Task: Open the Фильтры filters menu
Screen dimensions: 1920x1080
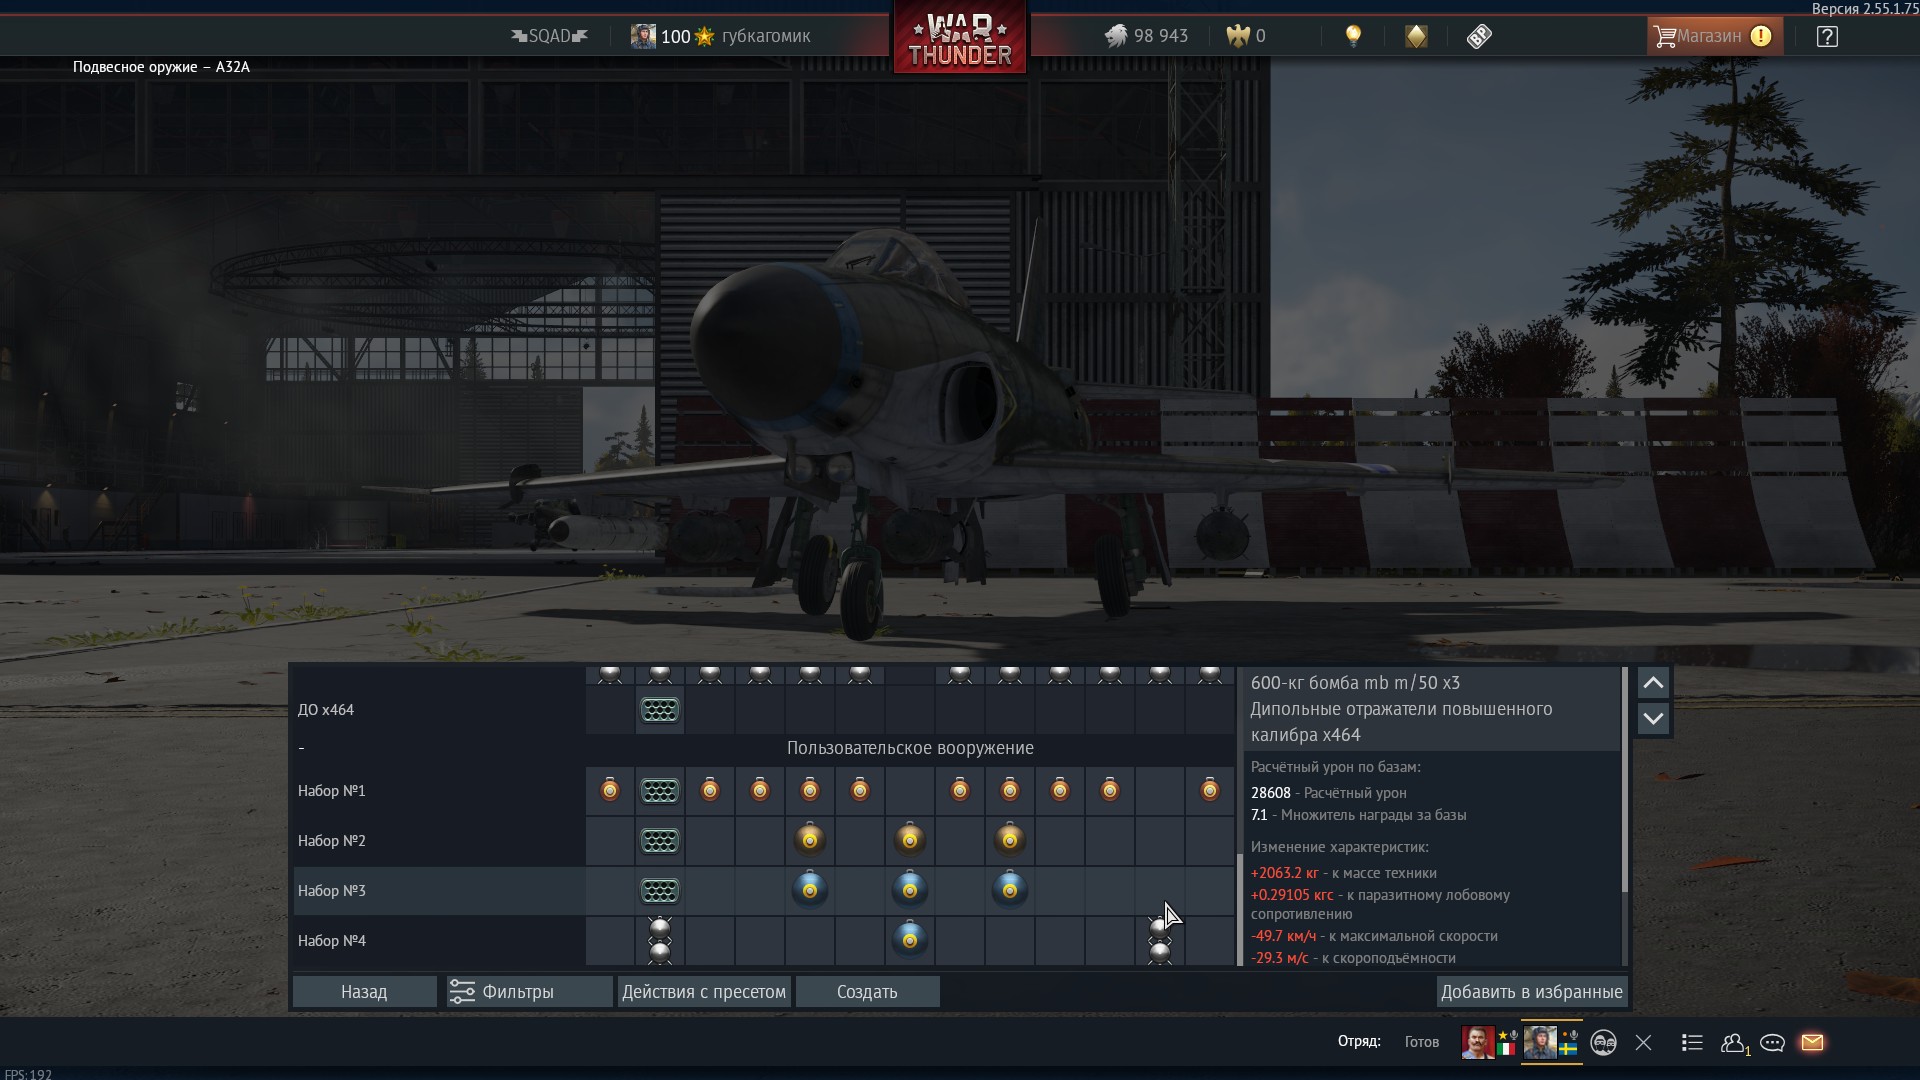Action: [529, 992]
